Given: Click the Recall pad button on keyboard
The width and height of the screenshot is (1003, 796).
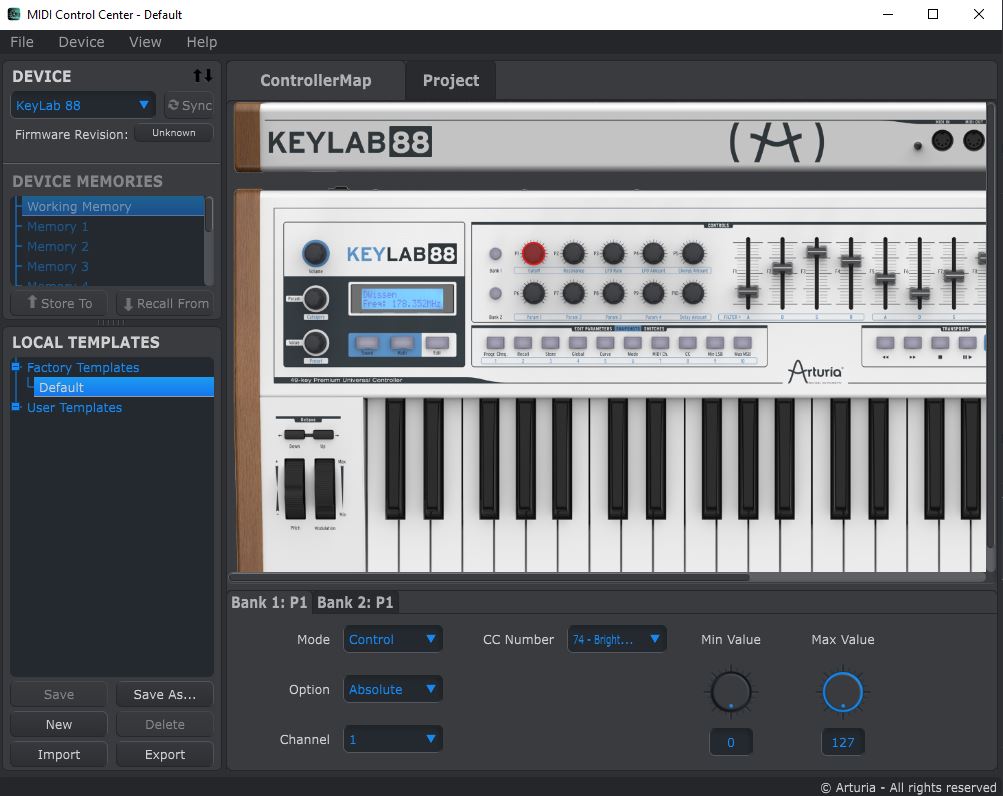Looking at the screenshot, I should pos(523,343).
